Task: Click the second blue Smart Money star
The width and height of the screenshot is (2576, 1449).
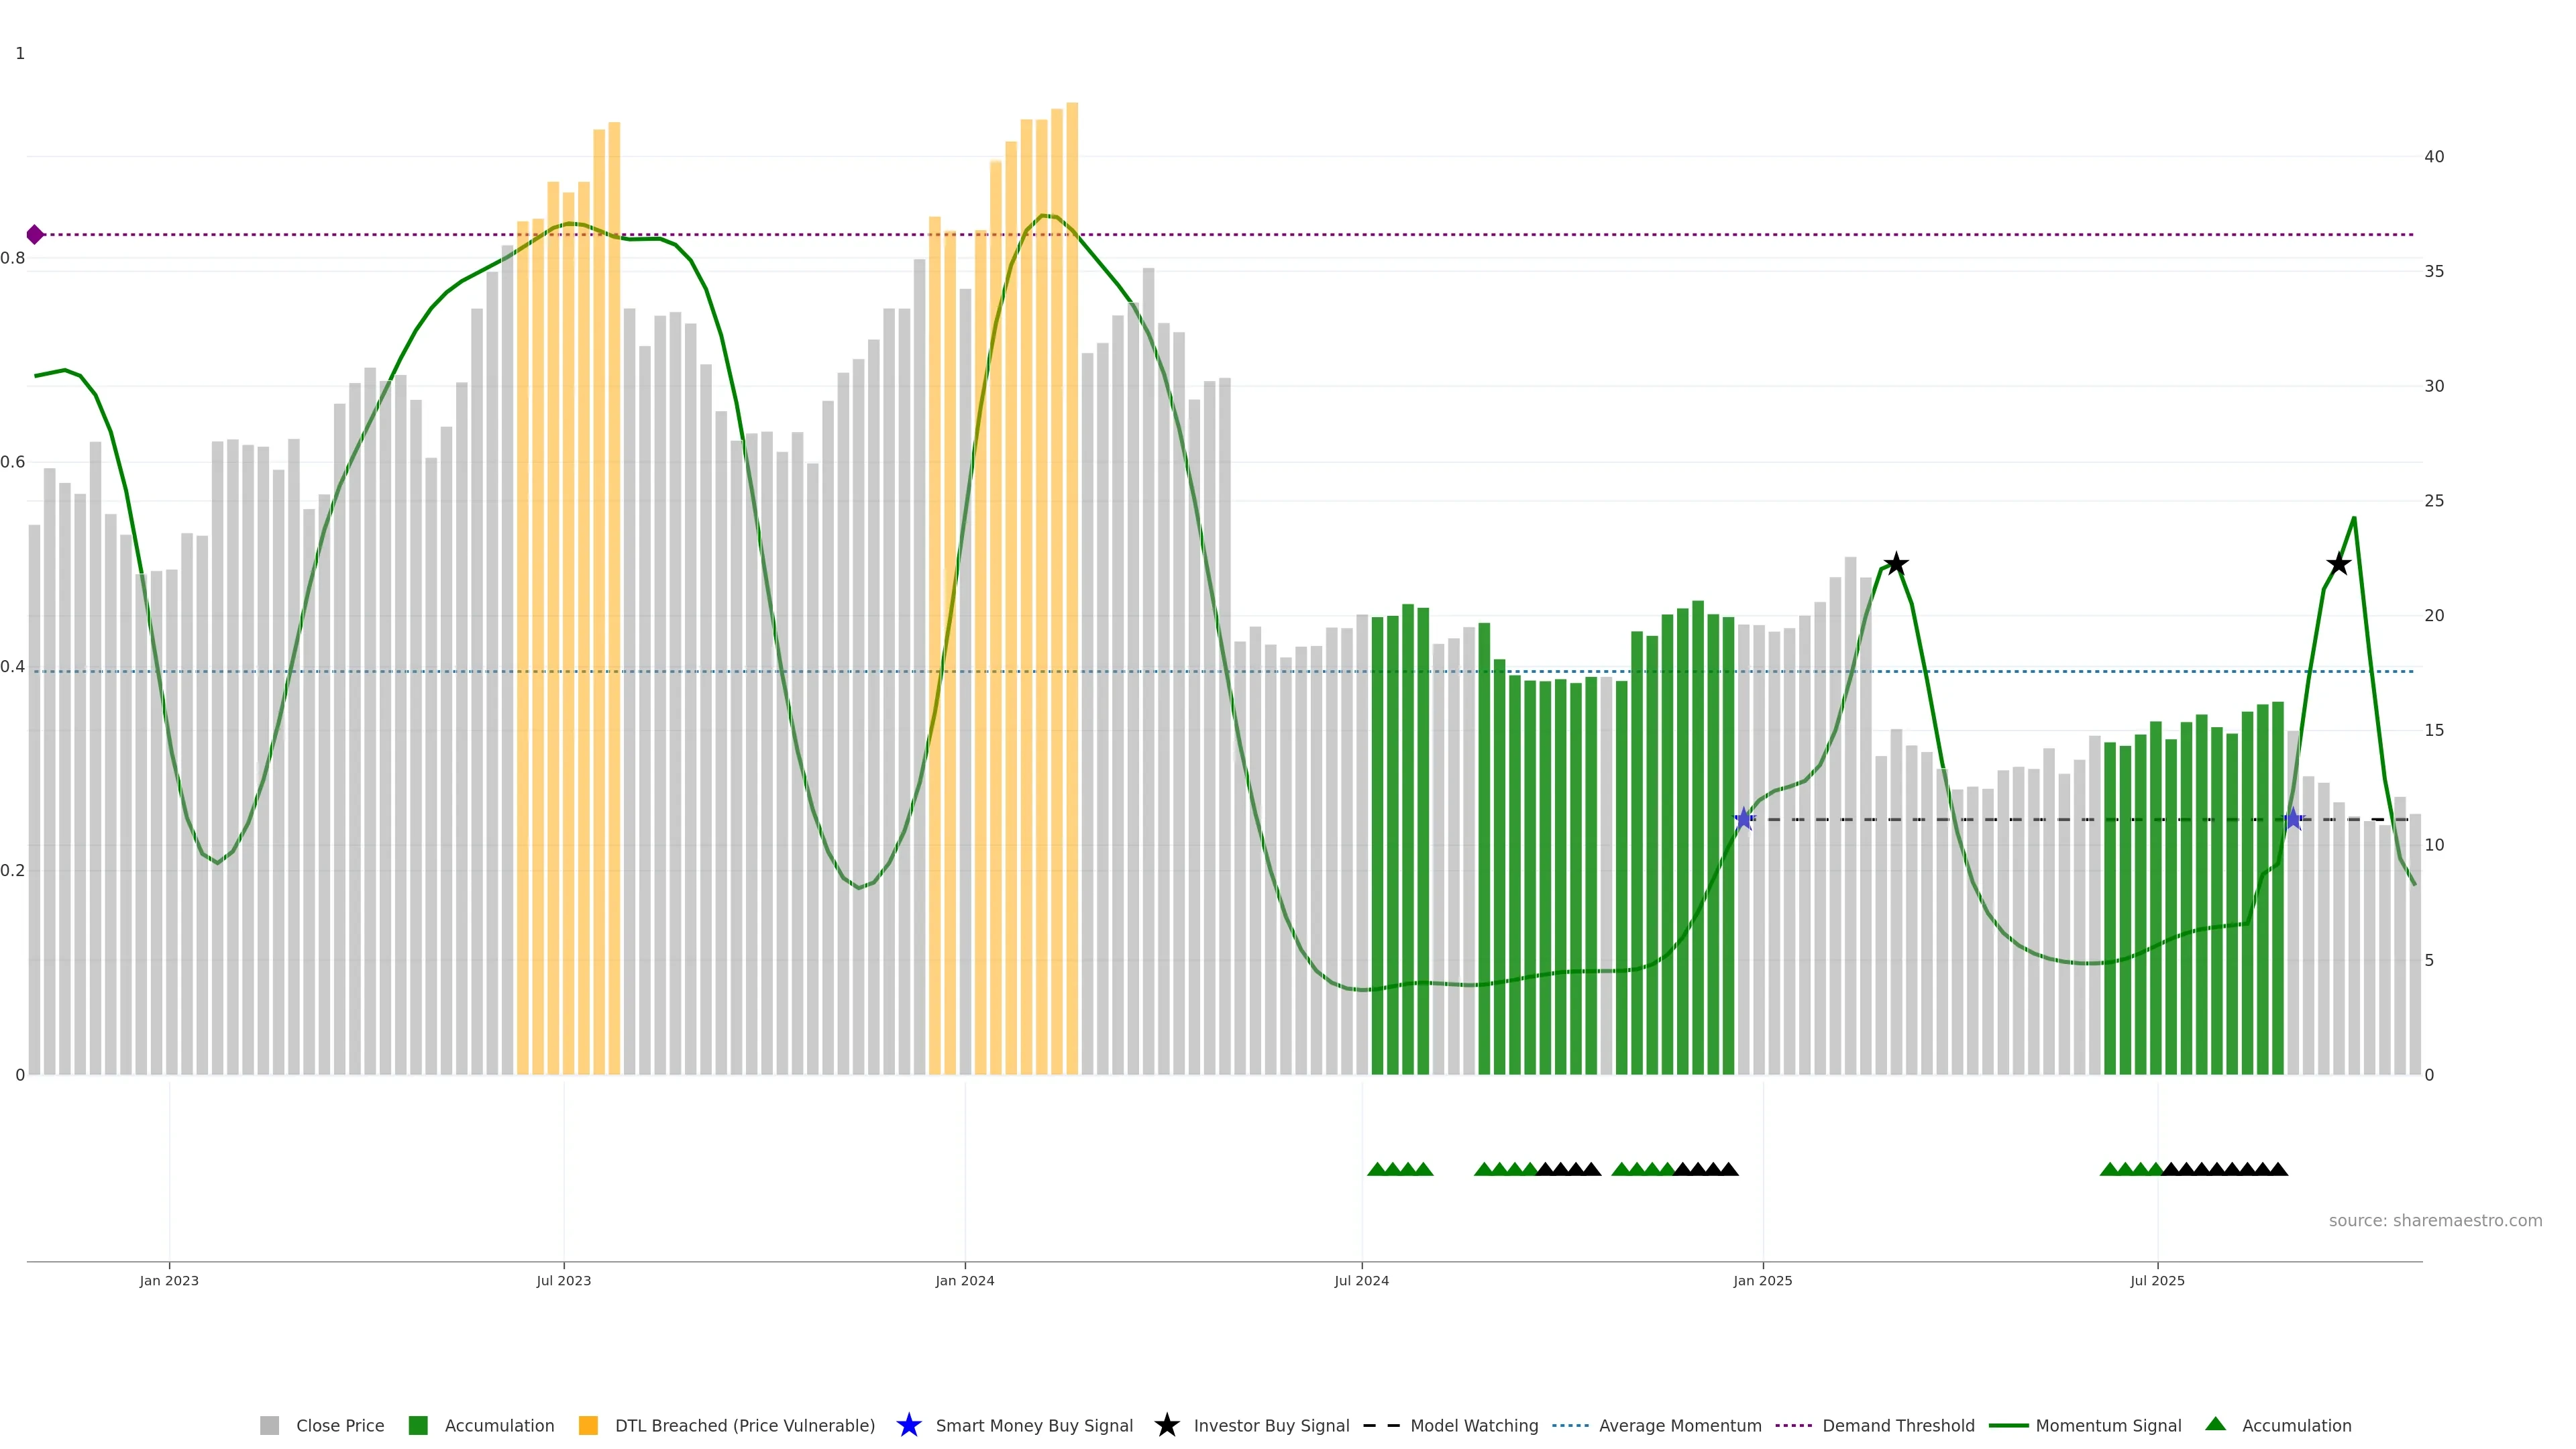Action: tap(2294, 819)
